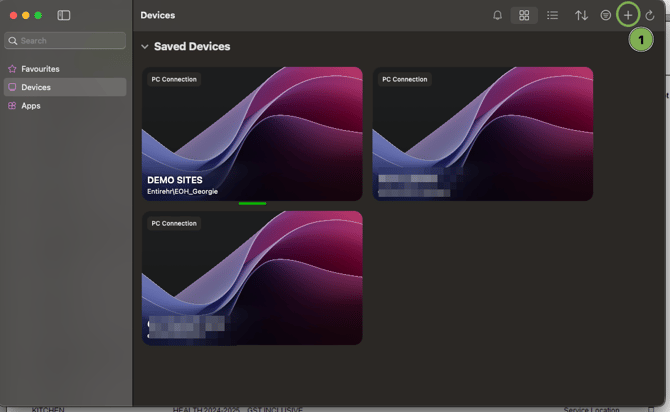Click the green status bar below DEMO SITES

point(252,203)
